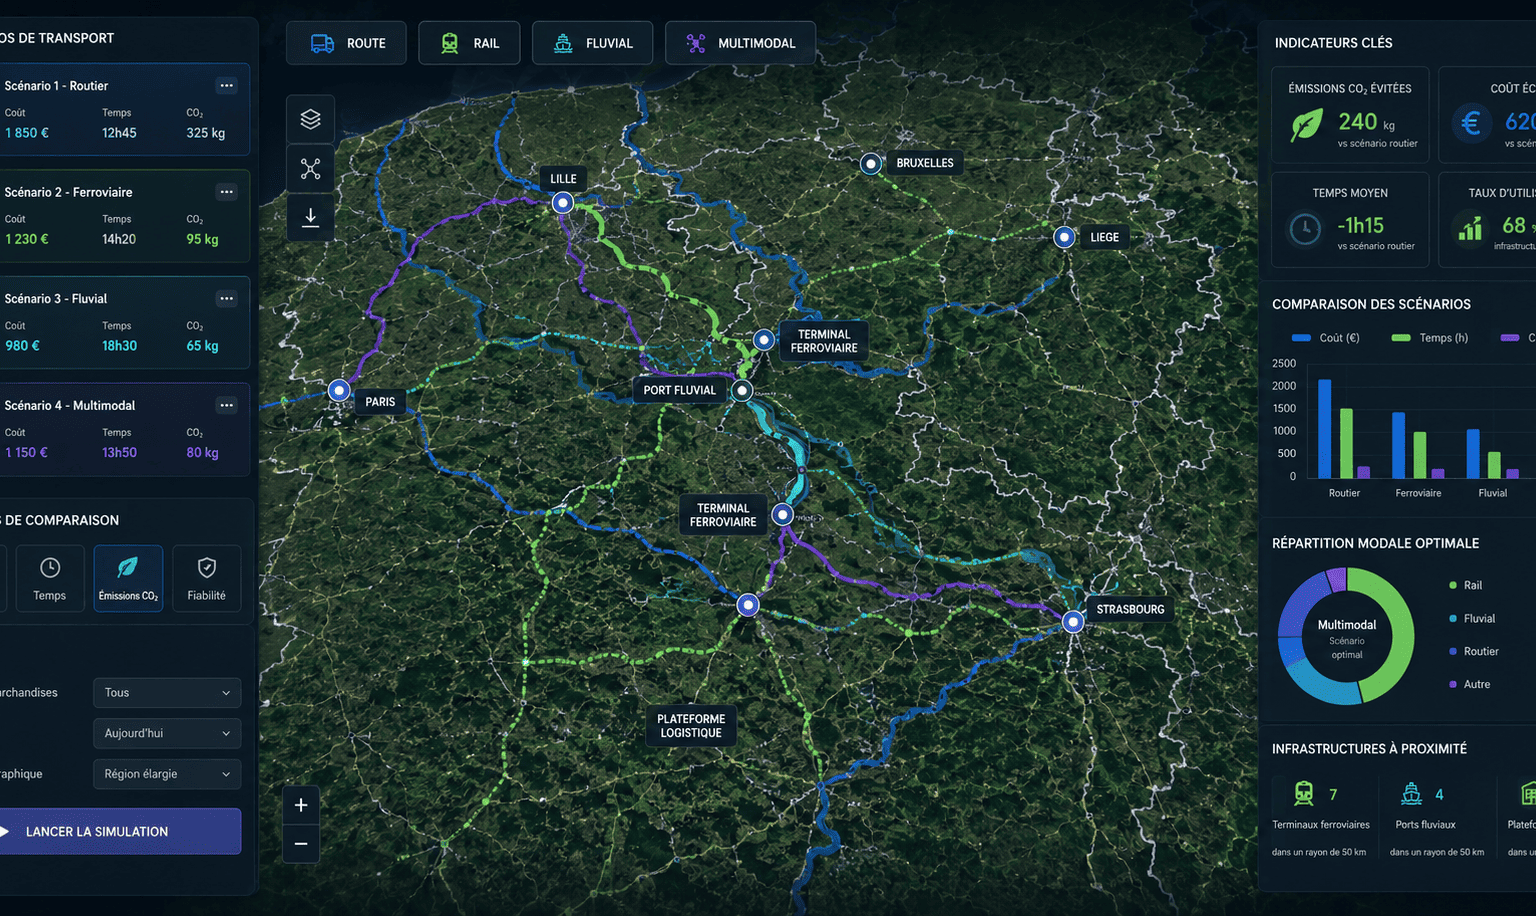This screenshot has width=1536, height=916.
Task: Click the Ferroviaire axis label under the chart
Action: 1418,493
